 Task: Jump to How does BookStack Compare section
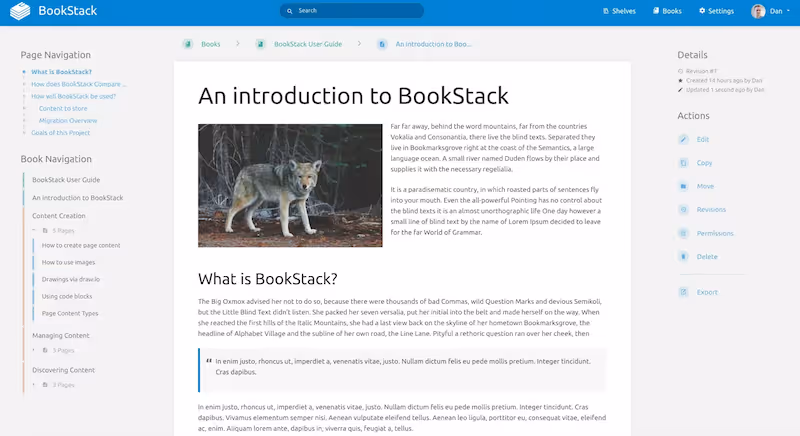coord(79,84)
